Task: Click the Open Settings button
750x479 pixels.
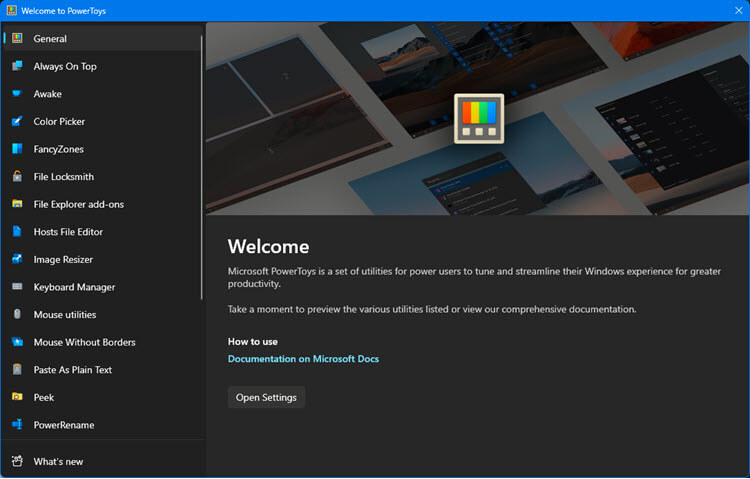Action: click(266, 398)
